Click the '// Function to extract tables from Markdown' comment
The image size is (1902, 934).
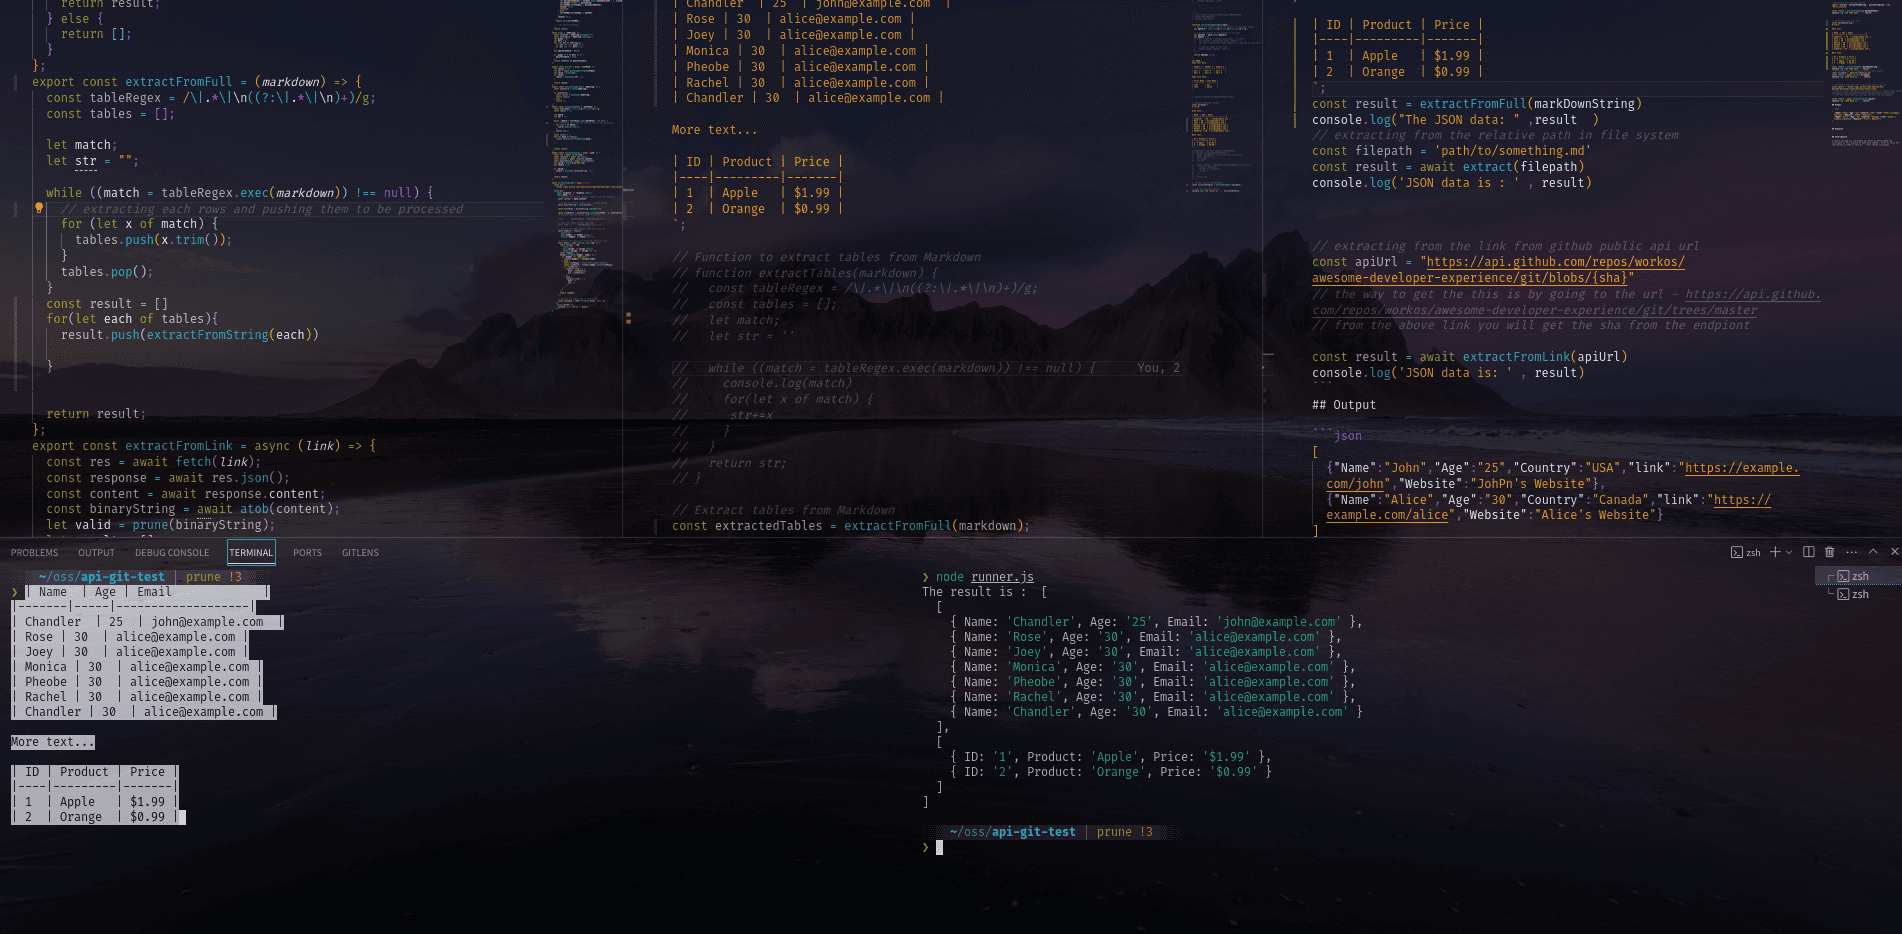click(826, 257)
